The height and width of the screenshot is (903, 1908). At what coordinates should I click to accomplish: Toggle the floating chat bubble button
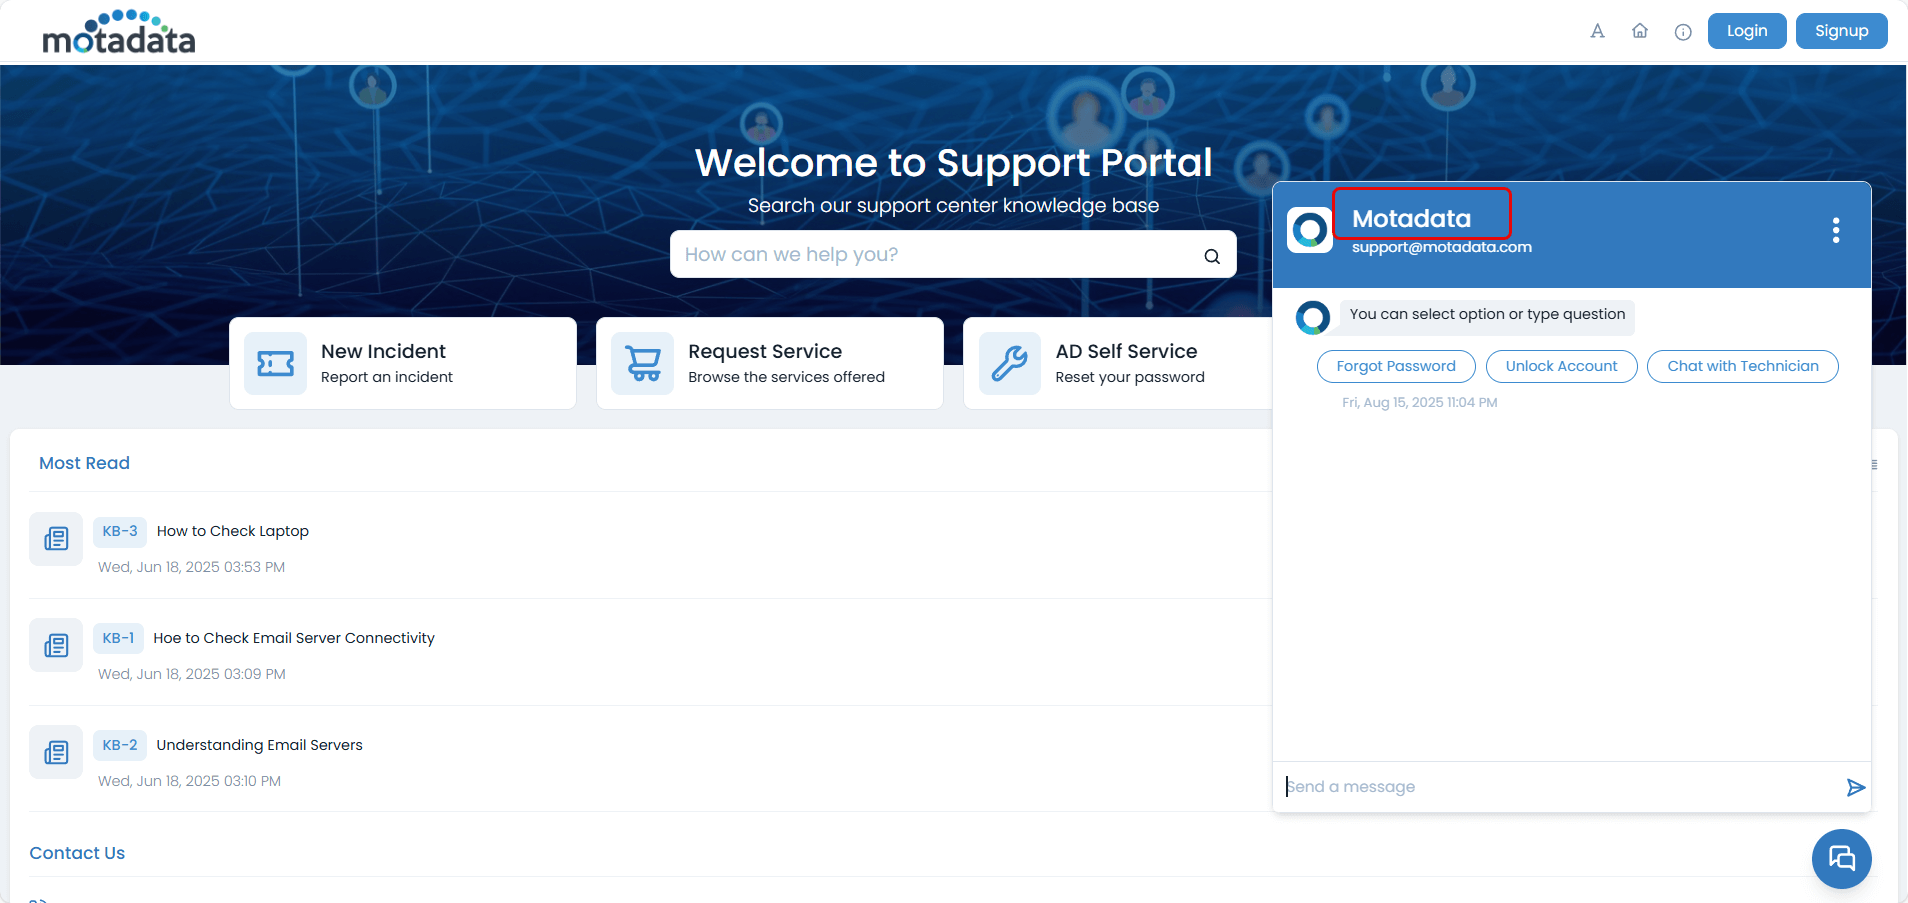pos(1841,858)
